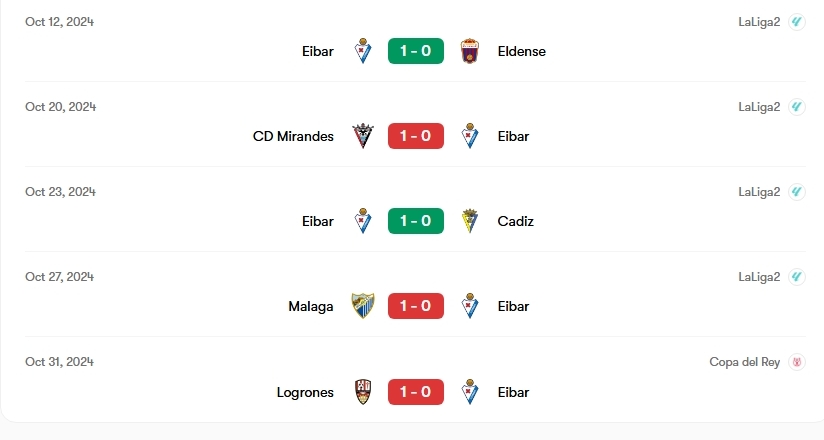The image size is (824, 440).
Task: Select the Malaga team name
Action: tap(311, 306)
